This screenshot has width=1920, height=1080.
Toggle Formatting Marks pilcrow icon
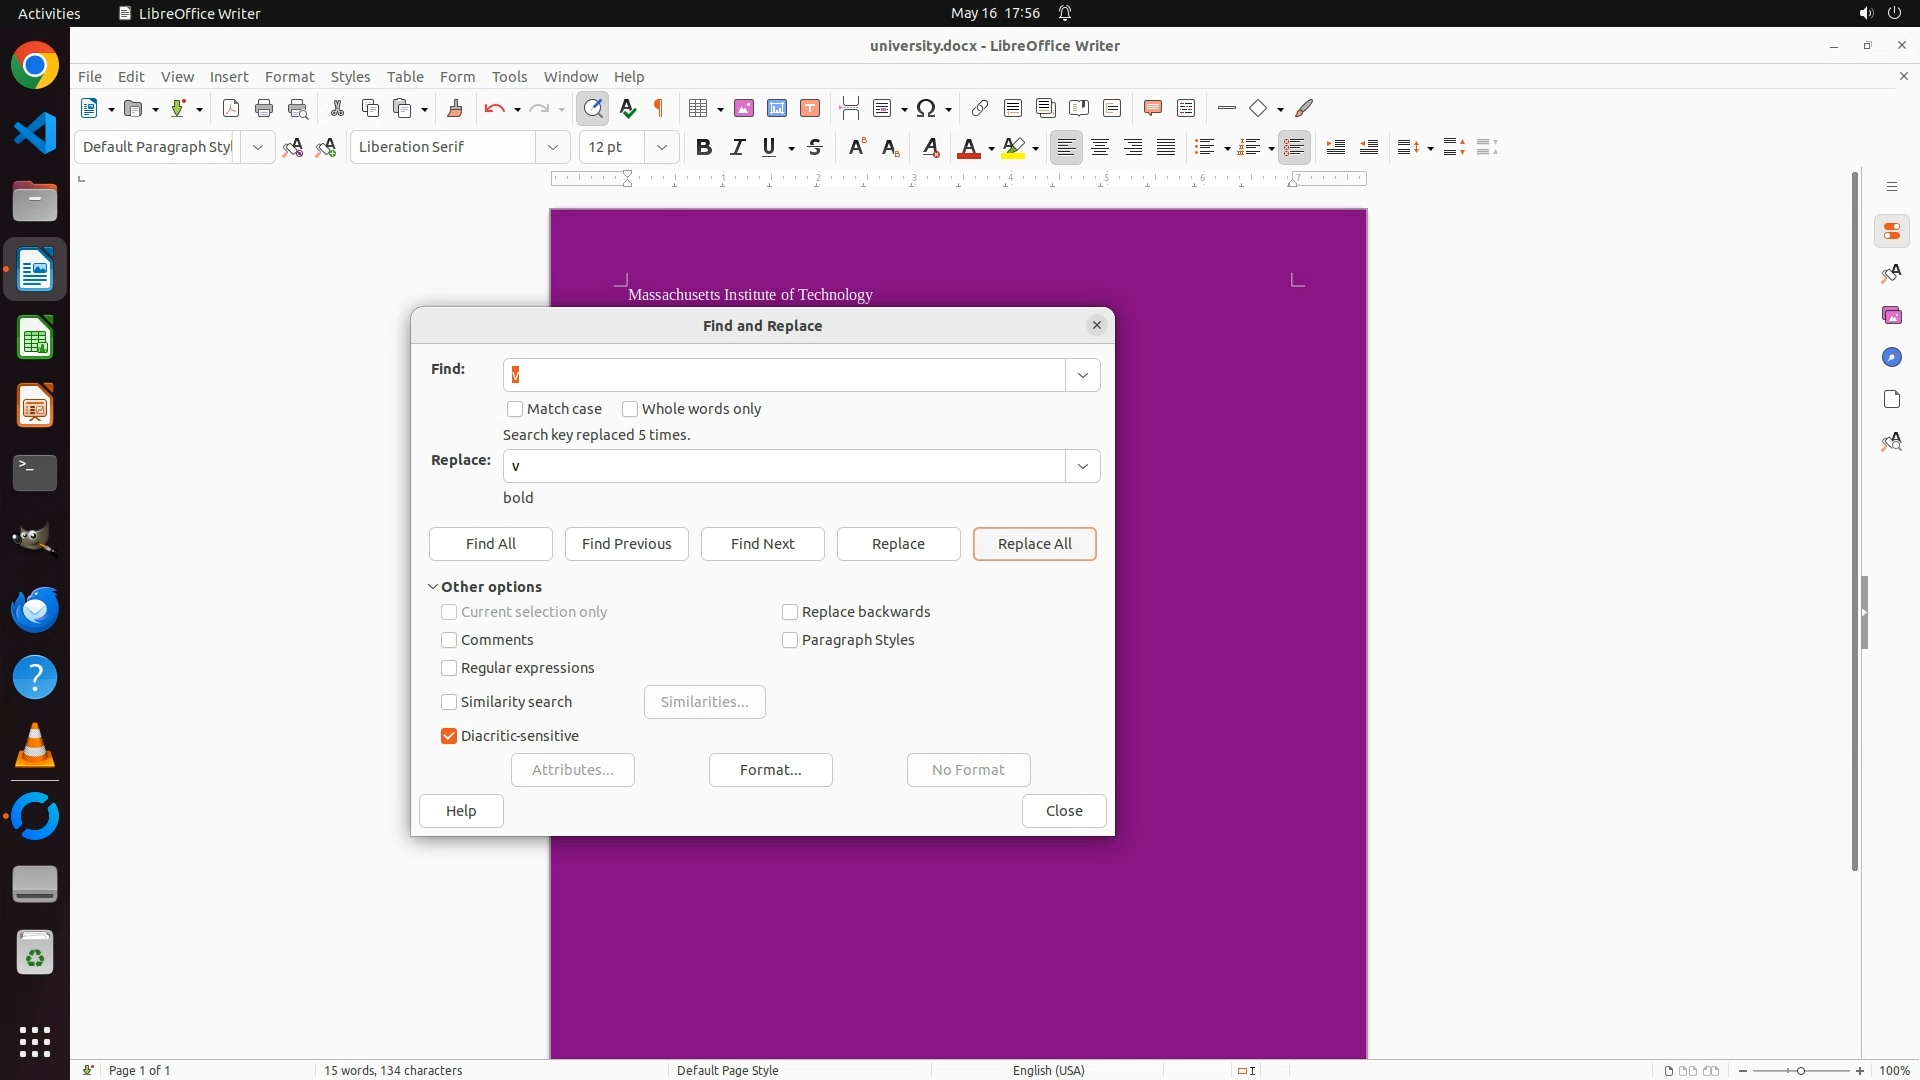pos(659,108)
